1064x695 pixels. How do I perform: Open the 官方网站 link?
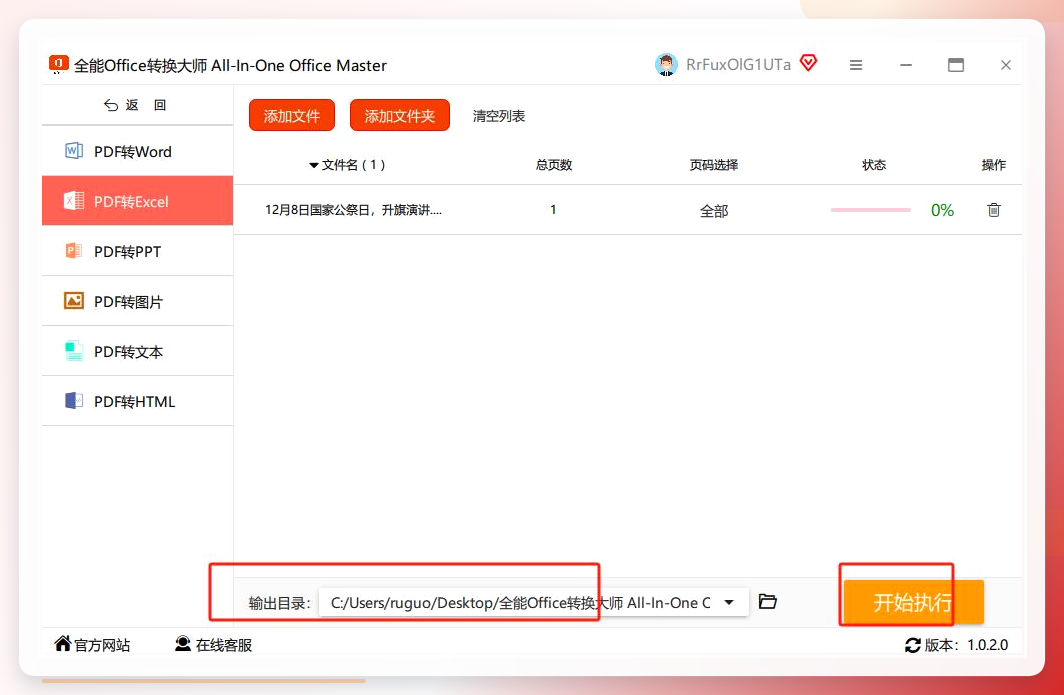pyautogui.click(x=92, y=644)
